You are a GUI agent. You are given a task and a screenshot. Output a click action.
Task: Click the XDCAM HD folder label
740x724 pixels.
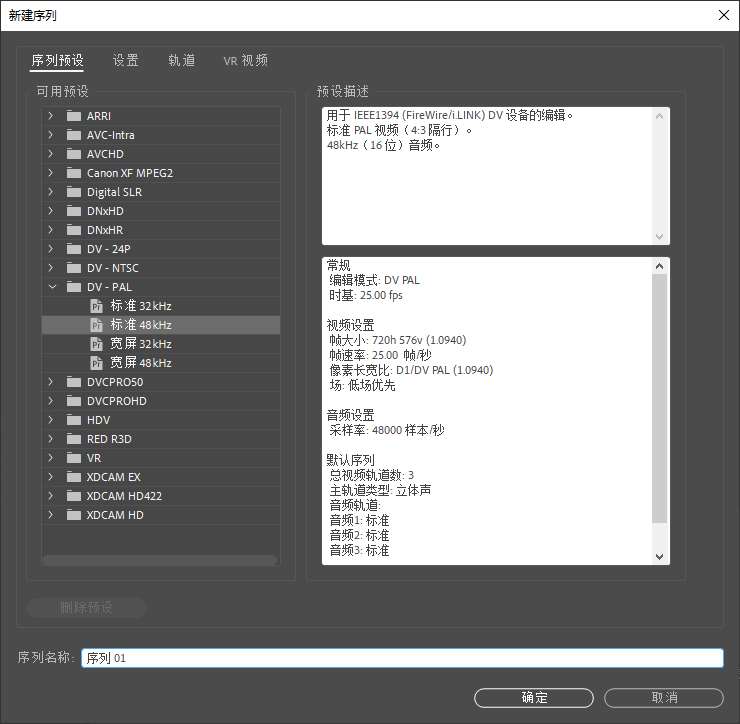pos(115,515)
